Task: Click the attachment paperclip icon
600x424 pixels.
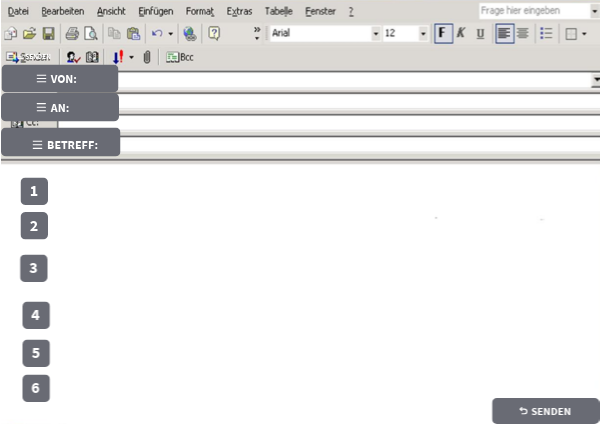Action: point(146,57)
